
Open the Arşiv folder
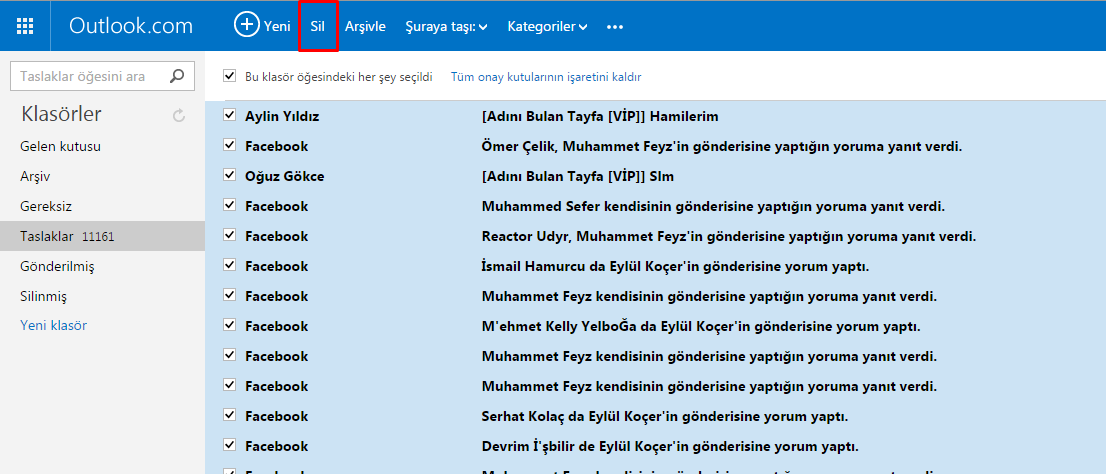[35, 176]
